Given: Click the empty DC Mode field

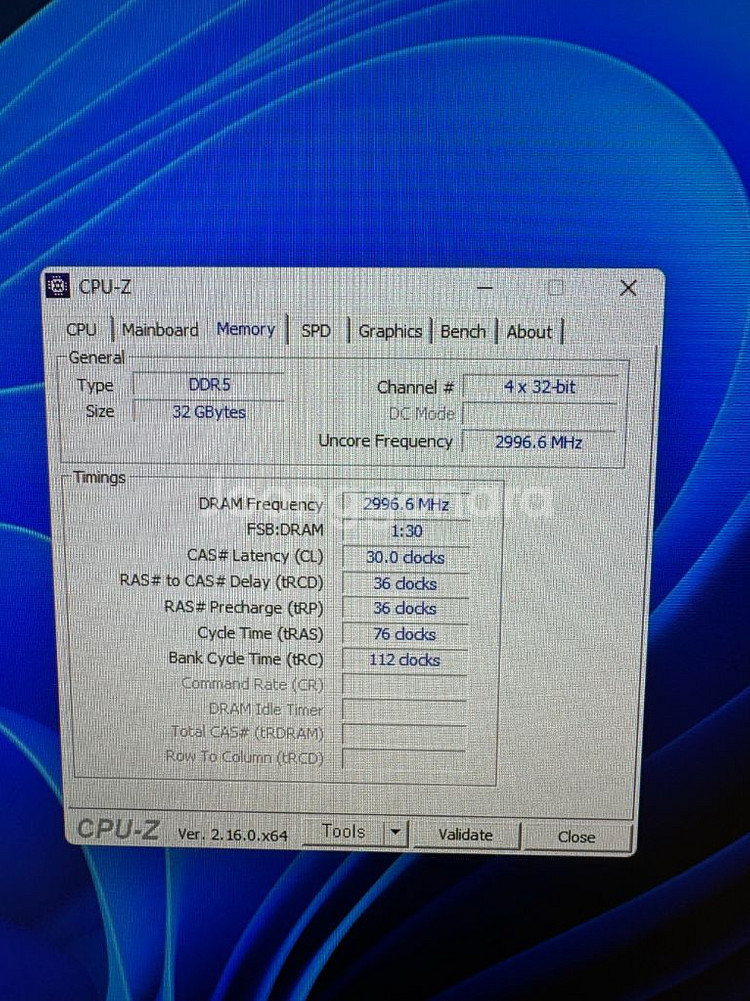Looking at the screenshot, I should [539, 414].
